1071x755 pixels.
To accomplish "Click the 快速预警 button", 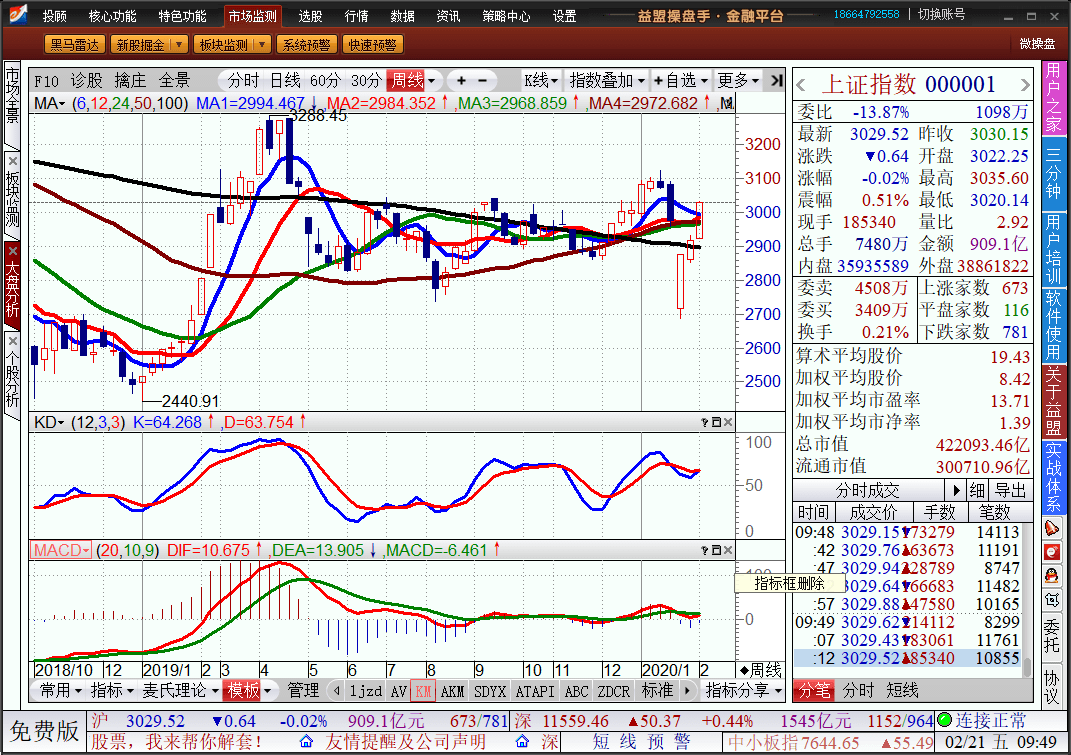I will (x=373, y=45).
